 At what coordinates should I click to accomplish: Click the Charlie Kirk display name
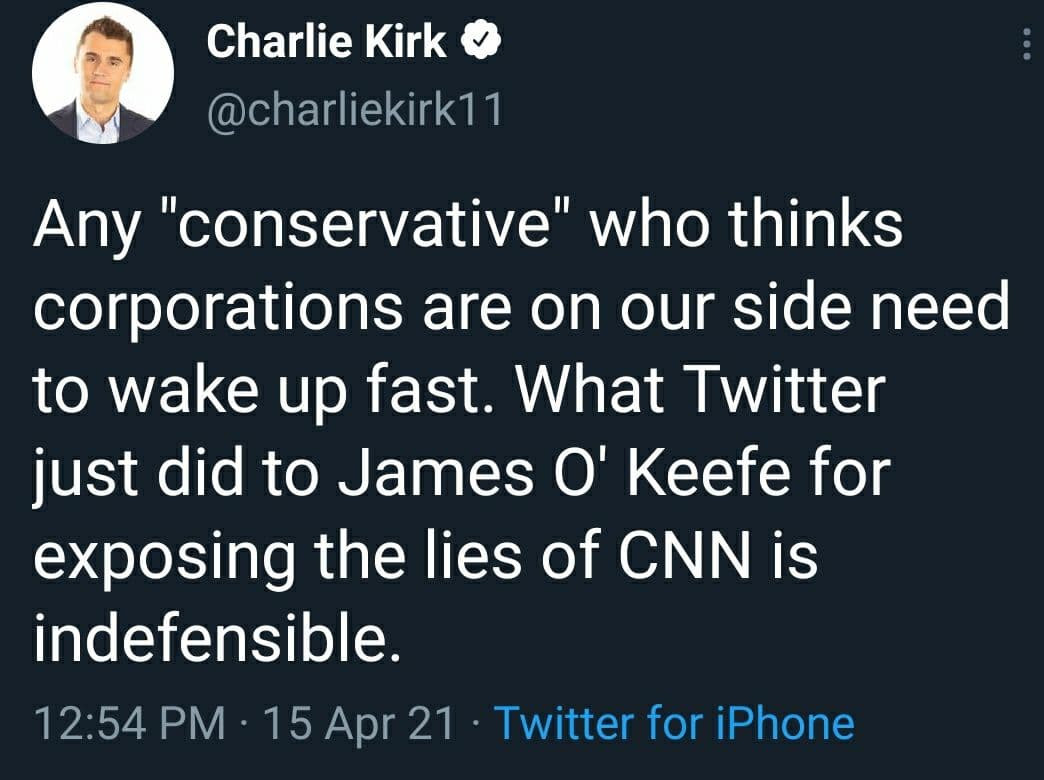326,42
